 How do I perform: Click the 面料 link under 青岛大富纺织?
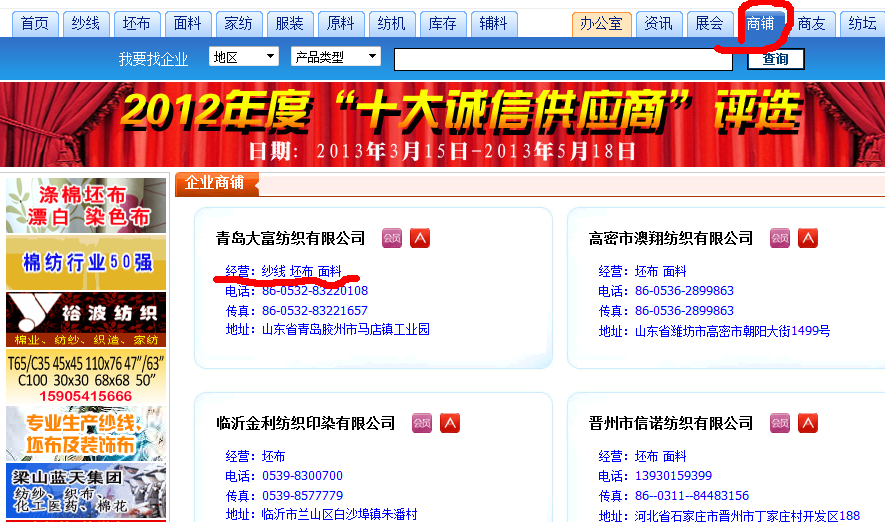coord(330,271)
